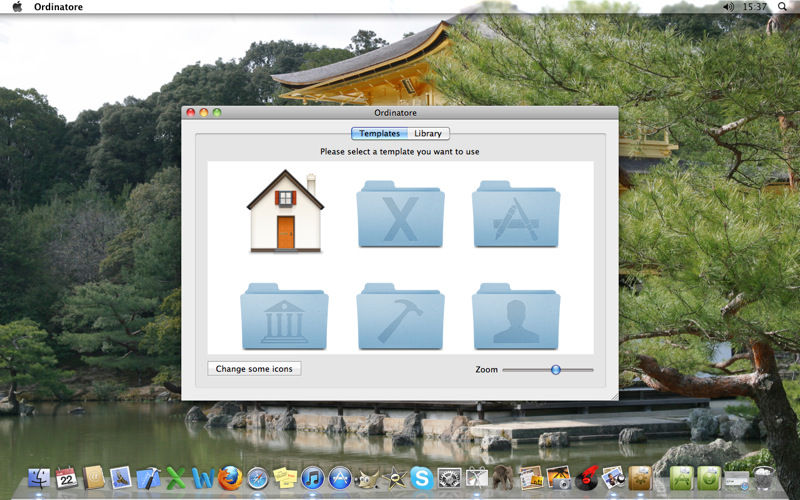This screenshot has width=800, height=500.
Task: Close the Ordinatore window
Action: pyautogui.click(x=190, y=112)
